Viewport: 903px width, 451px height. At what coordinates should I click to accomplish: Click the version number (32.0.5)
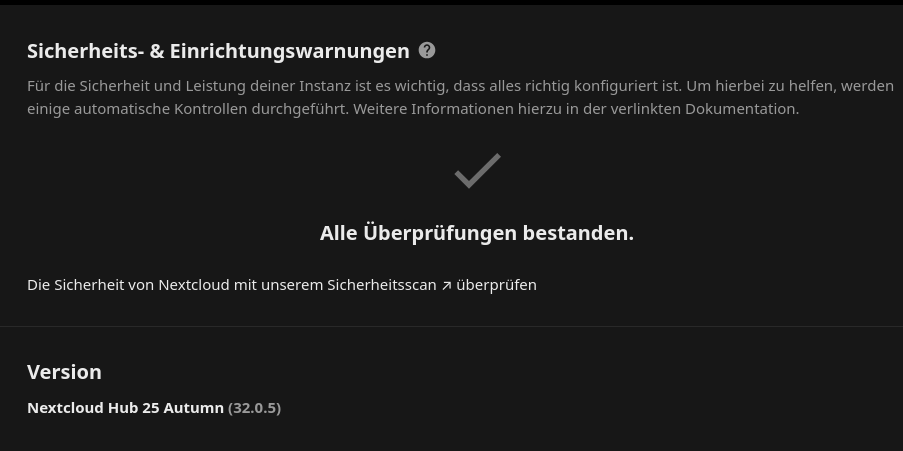pos(255,408)
